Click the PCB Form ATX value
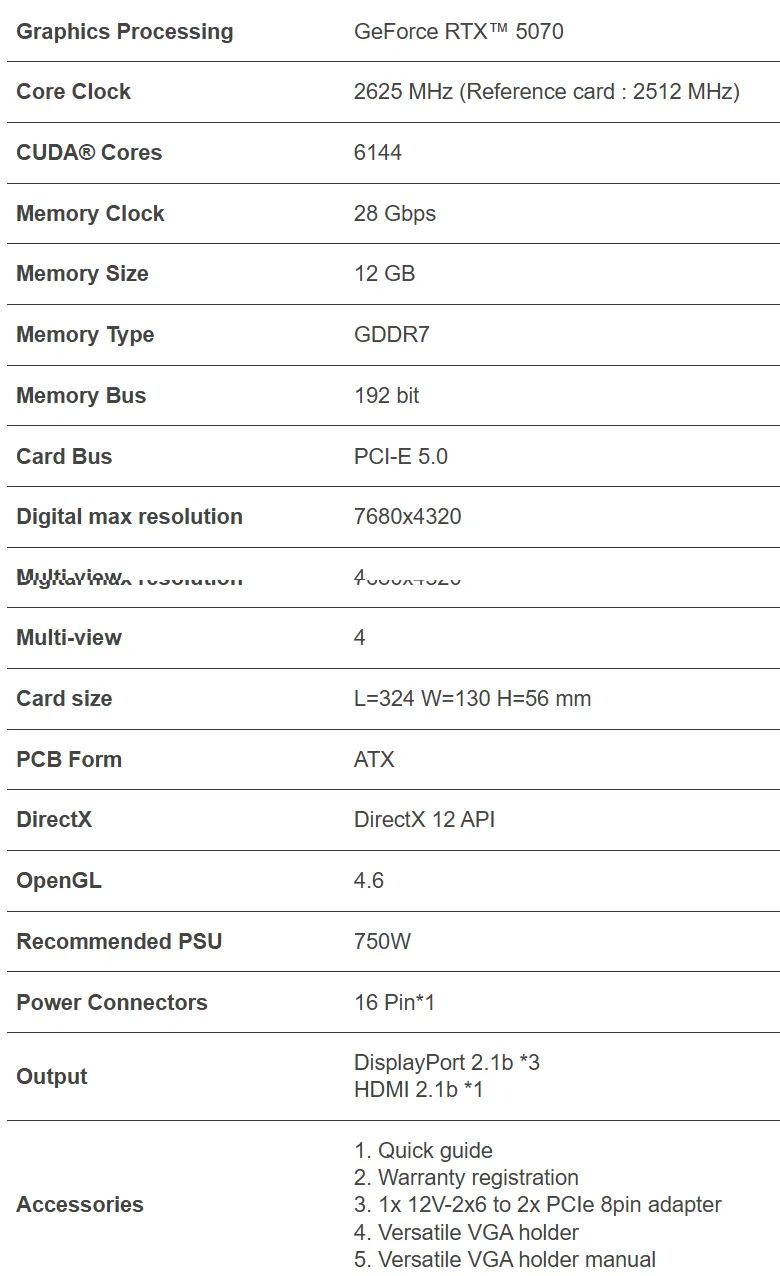Viewport: 780px width, 1276px height. coord(374,759)
